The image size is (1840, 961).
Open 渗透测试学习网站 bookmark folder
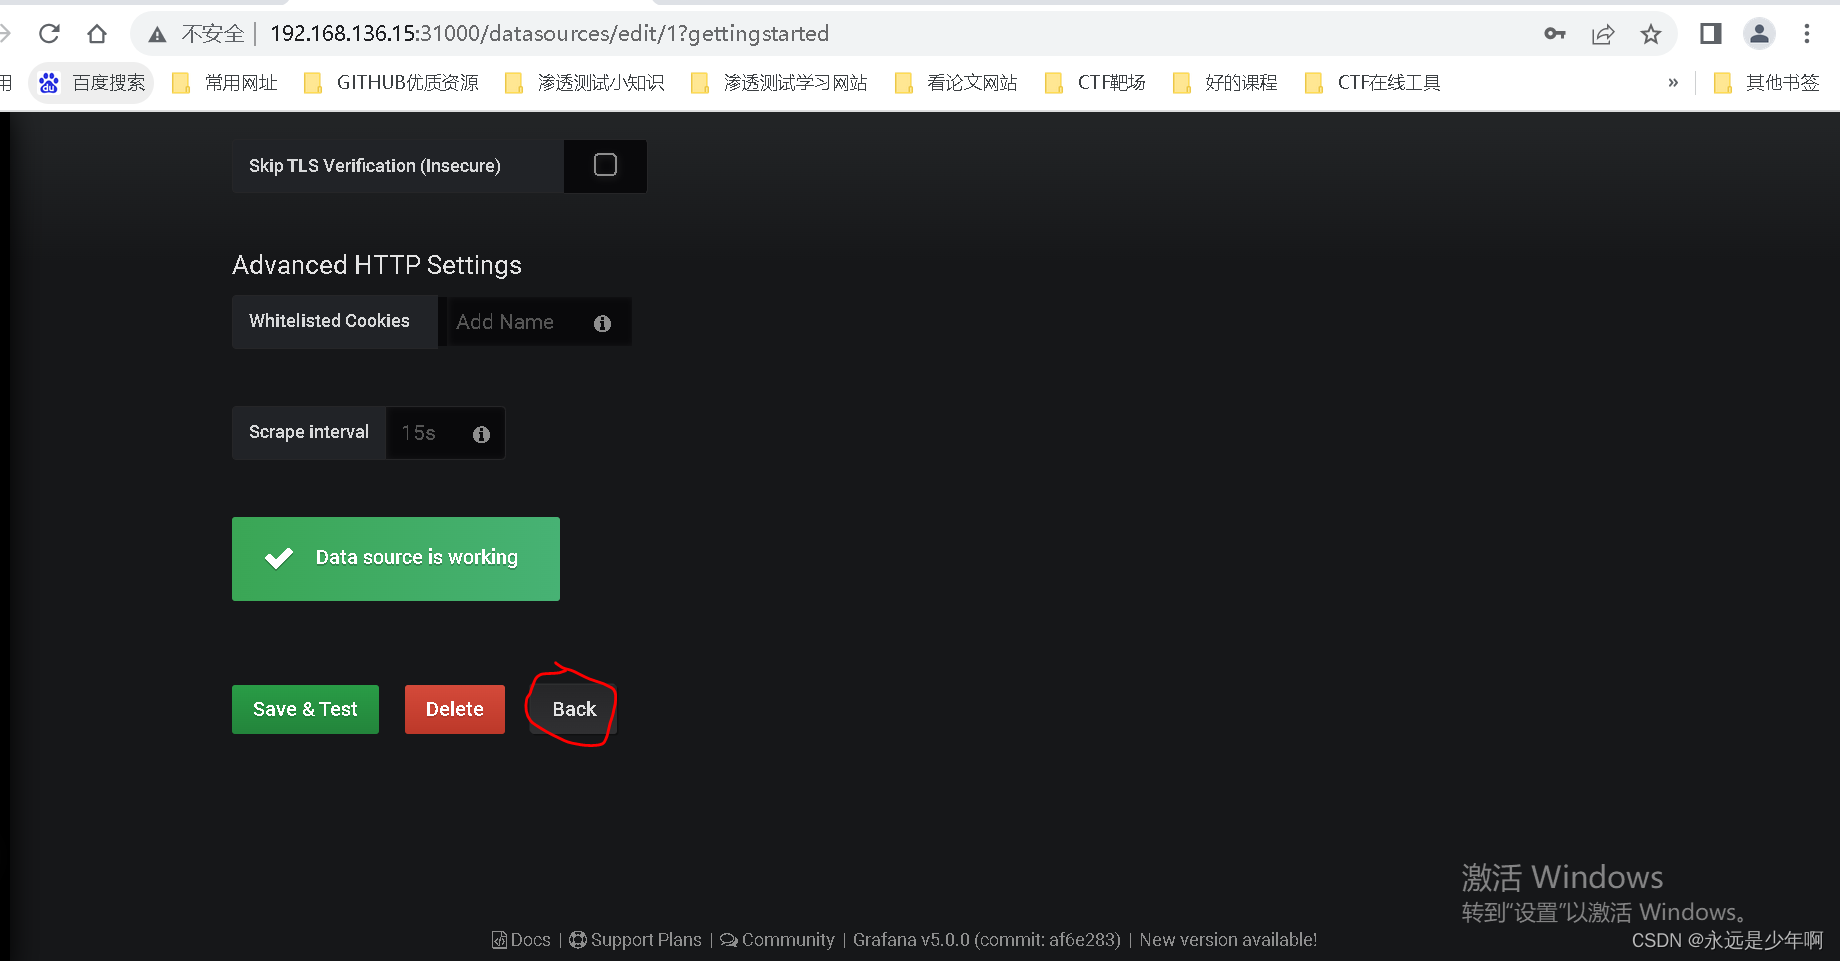(x=779, y=83)
